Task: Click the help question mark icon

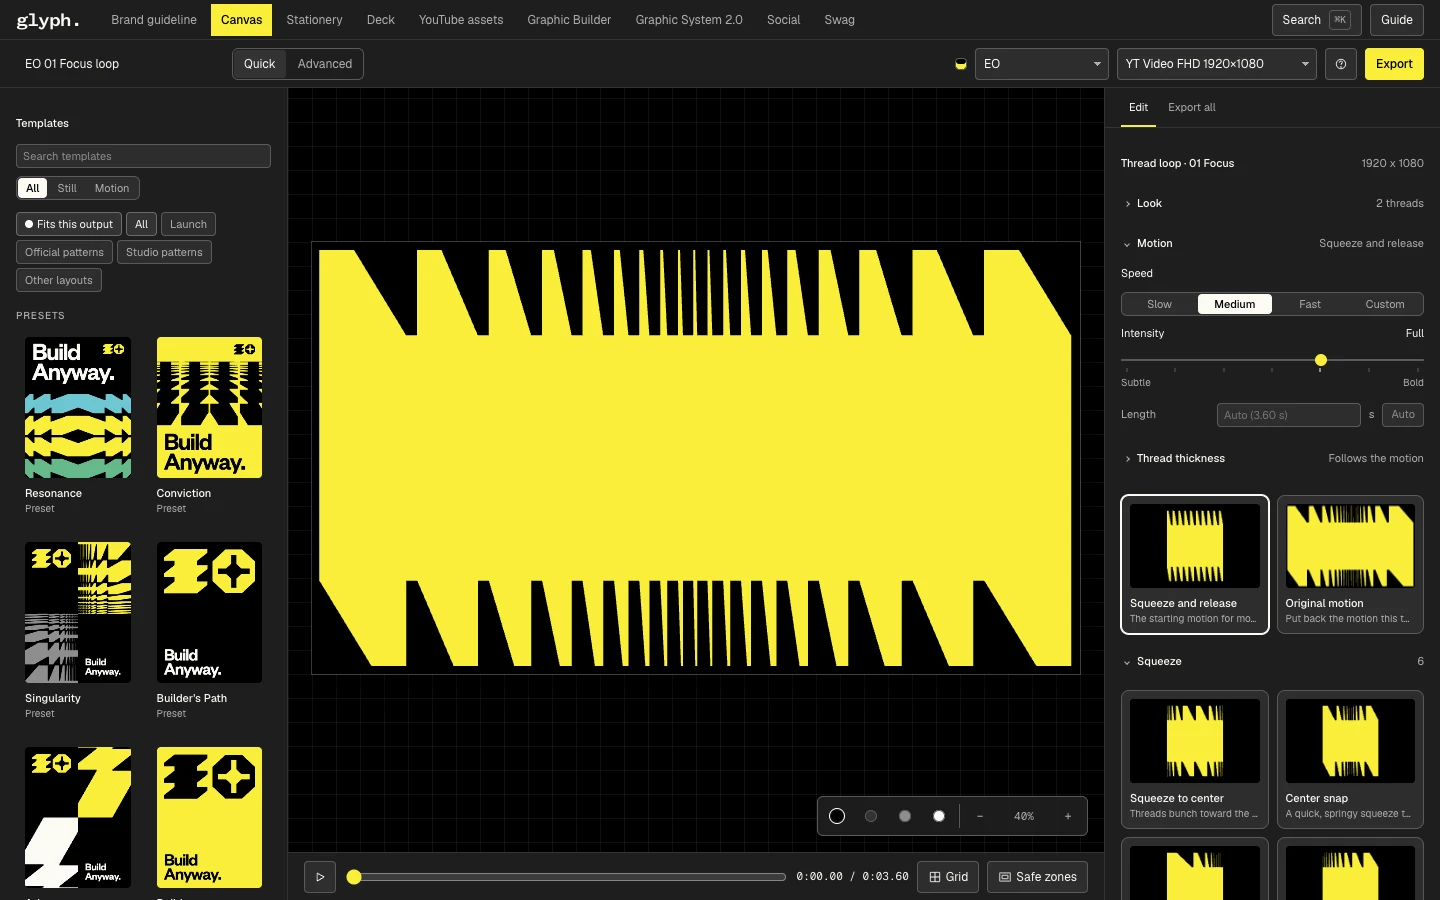Action: [x=1341, y=64]
